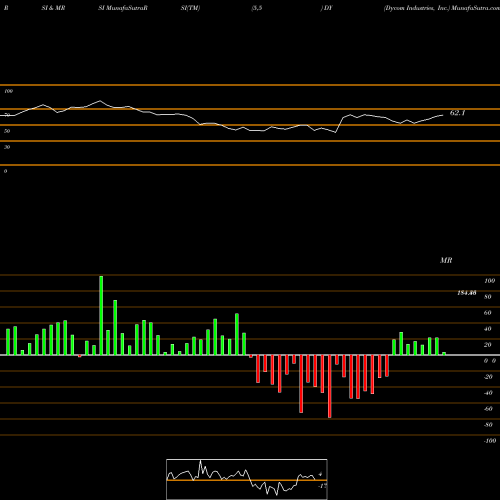Click the -20 label on MR right axis
The width and height of the screenshot is (500, 500).
488,377
